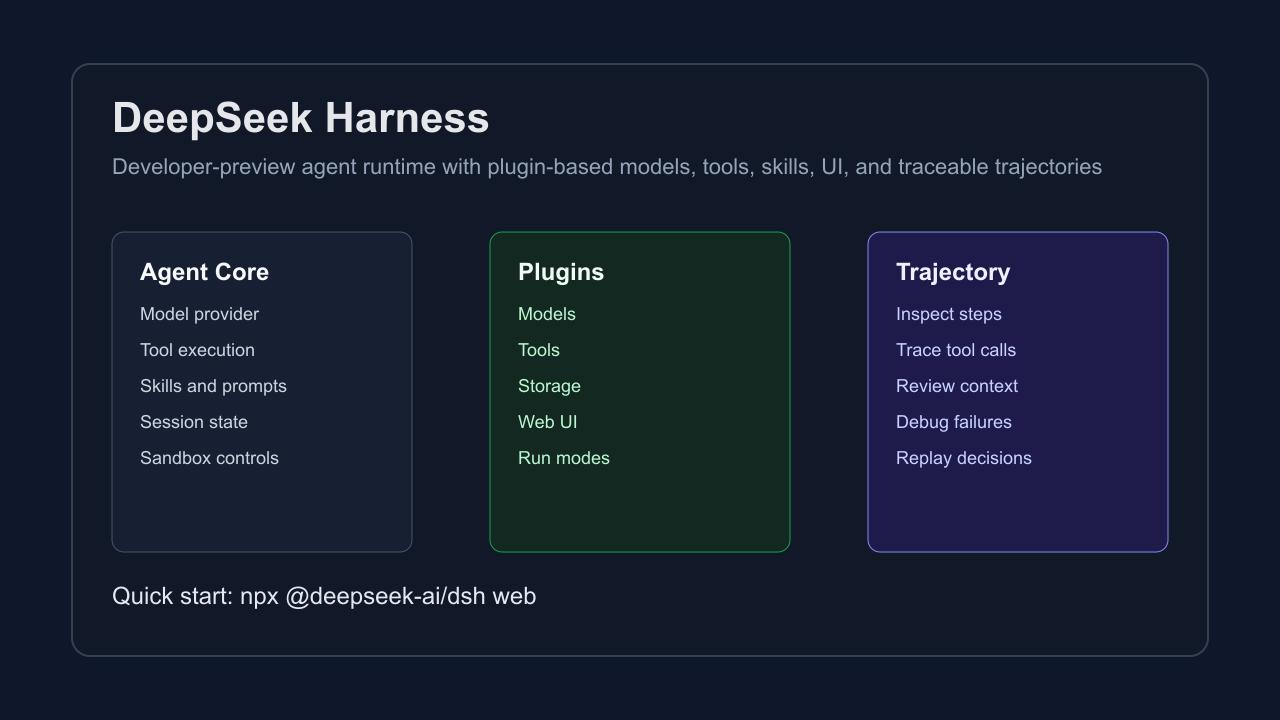Click the "Web UI" plugin entry
The image size is (1280, 720).
point(548,422)
